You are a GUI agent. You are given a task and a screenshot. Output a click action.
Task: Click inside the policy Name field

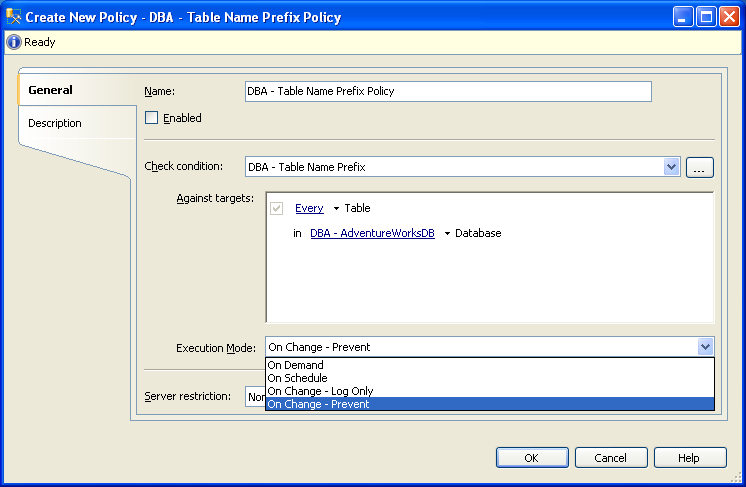[447, 91]
